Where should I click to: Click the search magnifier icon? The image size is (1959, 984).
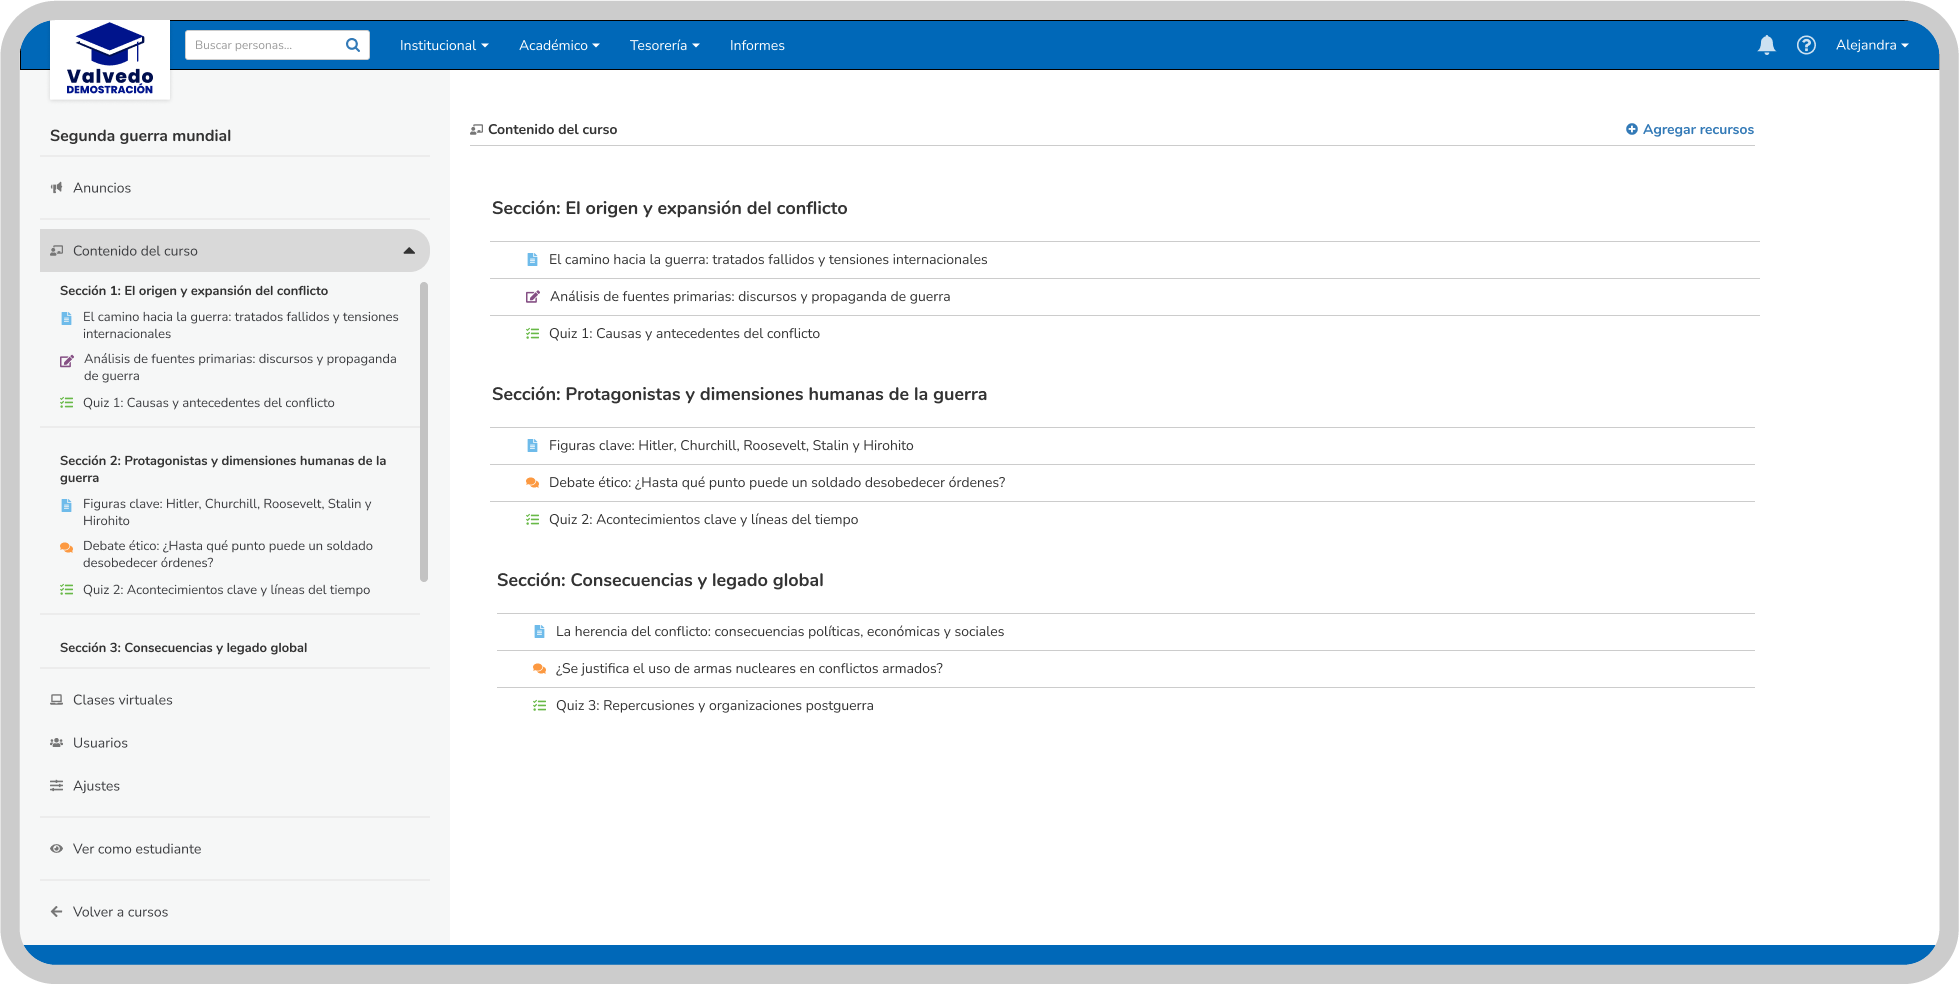click(352, 45)
